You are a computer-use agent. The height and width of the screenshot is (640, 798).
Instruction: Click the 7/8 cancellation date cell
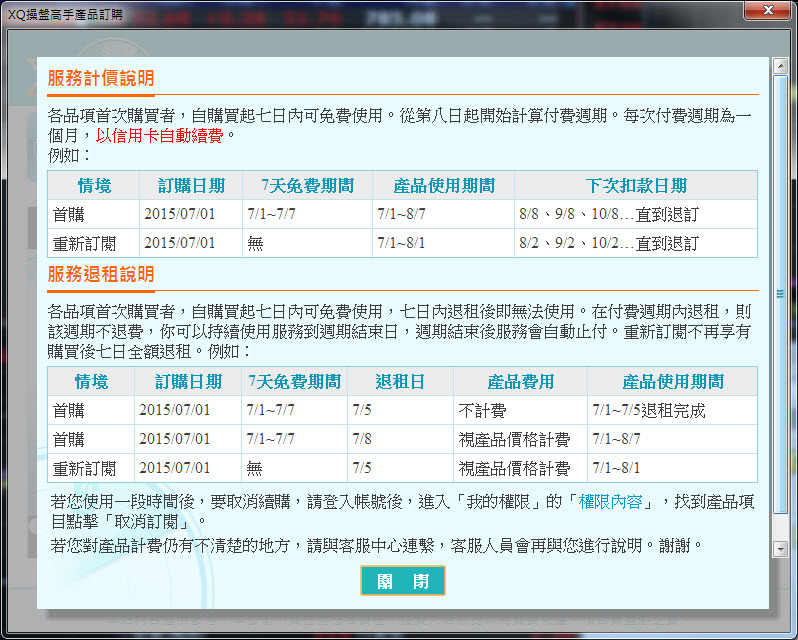point(363,439)
